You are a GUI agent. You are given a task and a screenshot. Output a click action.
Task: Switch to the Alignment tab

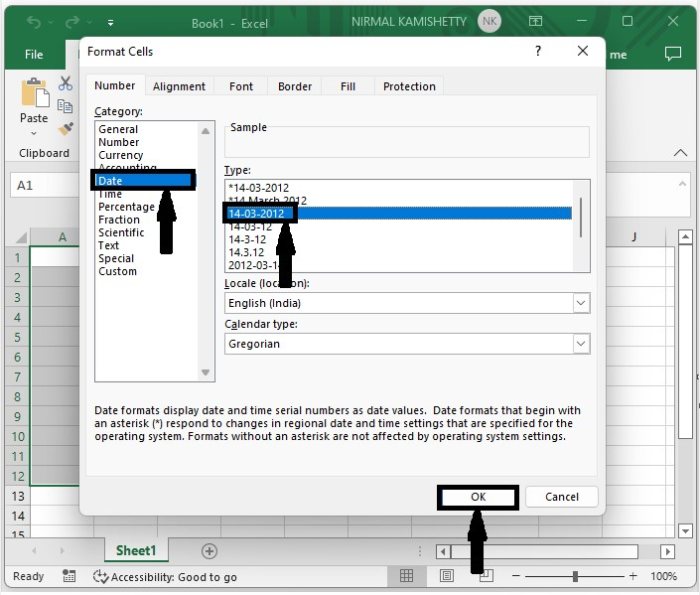tap(179, 86)
